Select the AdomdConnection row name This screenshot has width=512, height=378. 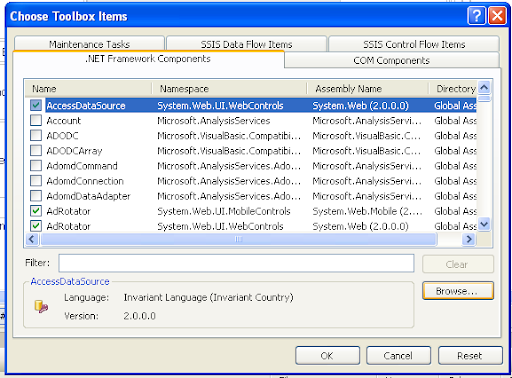(x=85, y=181)
